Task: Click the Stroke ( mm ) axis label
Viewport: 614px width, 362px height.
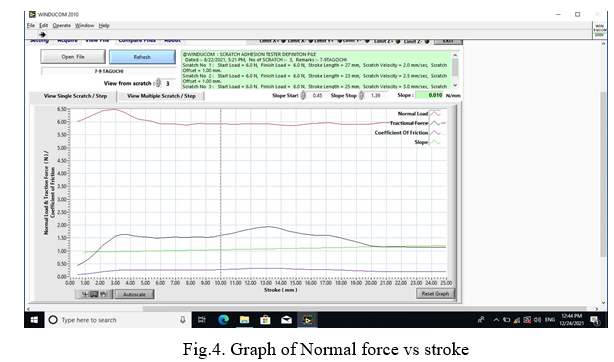Action: coord(280,290)
